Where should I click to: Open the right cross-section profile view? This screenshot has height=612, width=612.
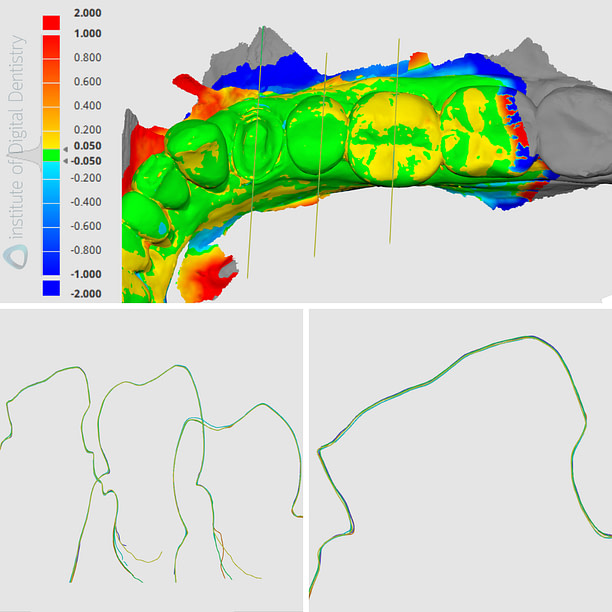tap(460, 460)
